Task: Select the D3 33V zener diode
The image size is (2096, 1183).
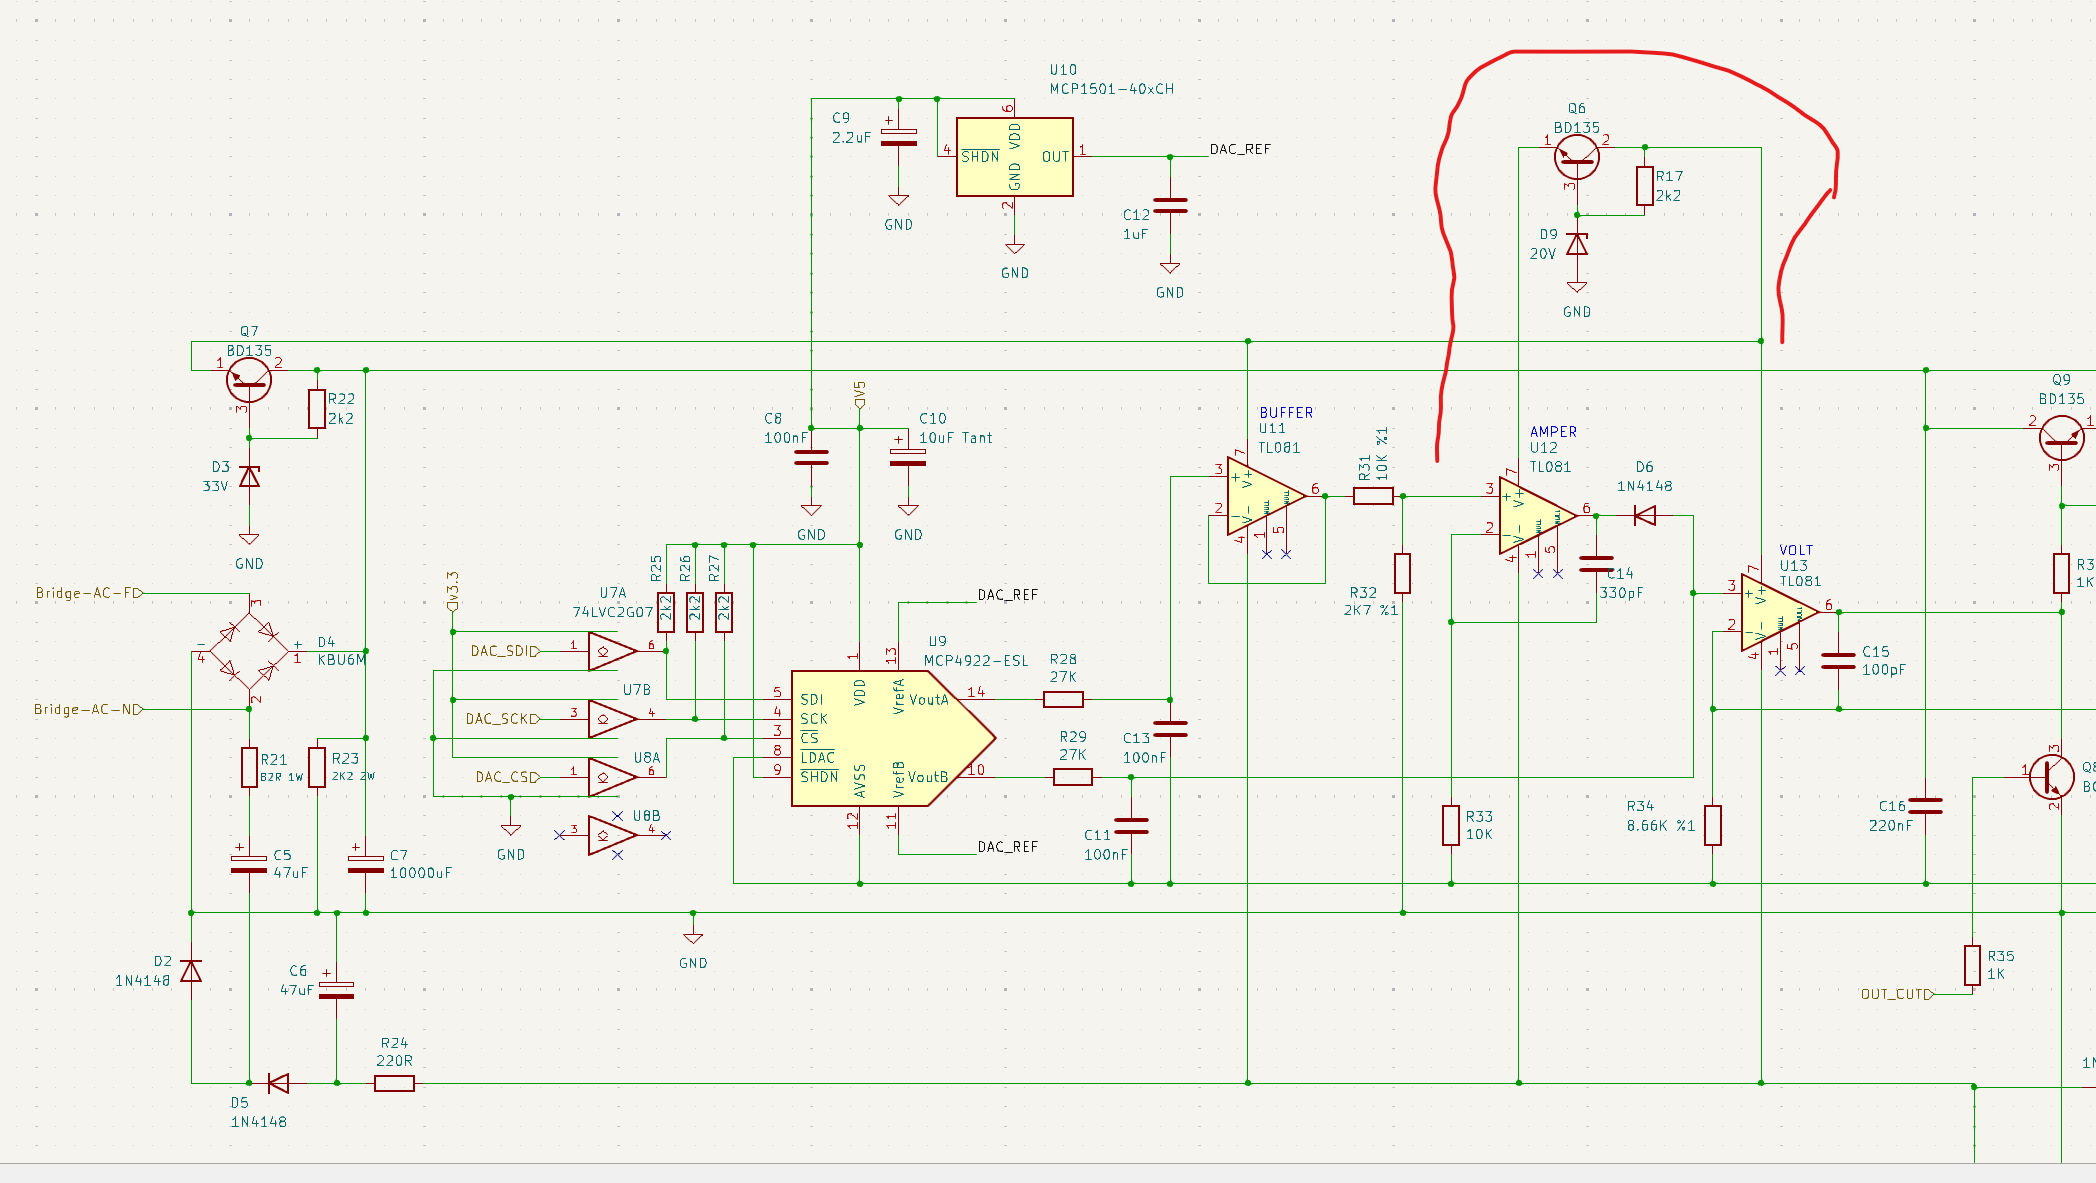Action: pos(249,477)
